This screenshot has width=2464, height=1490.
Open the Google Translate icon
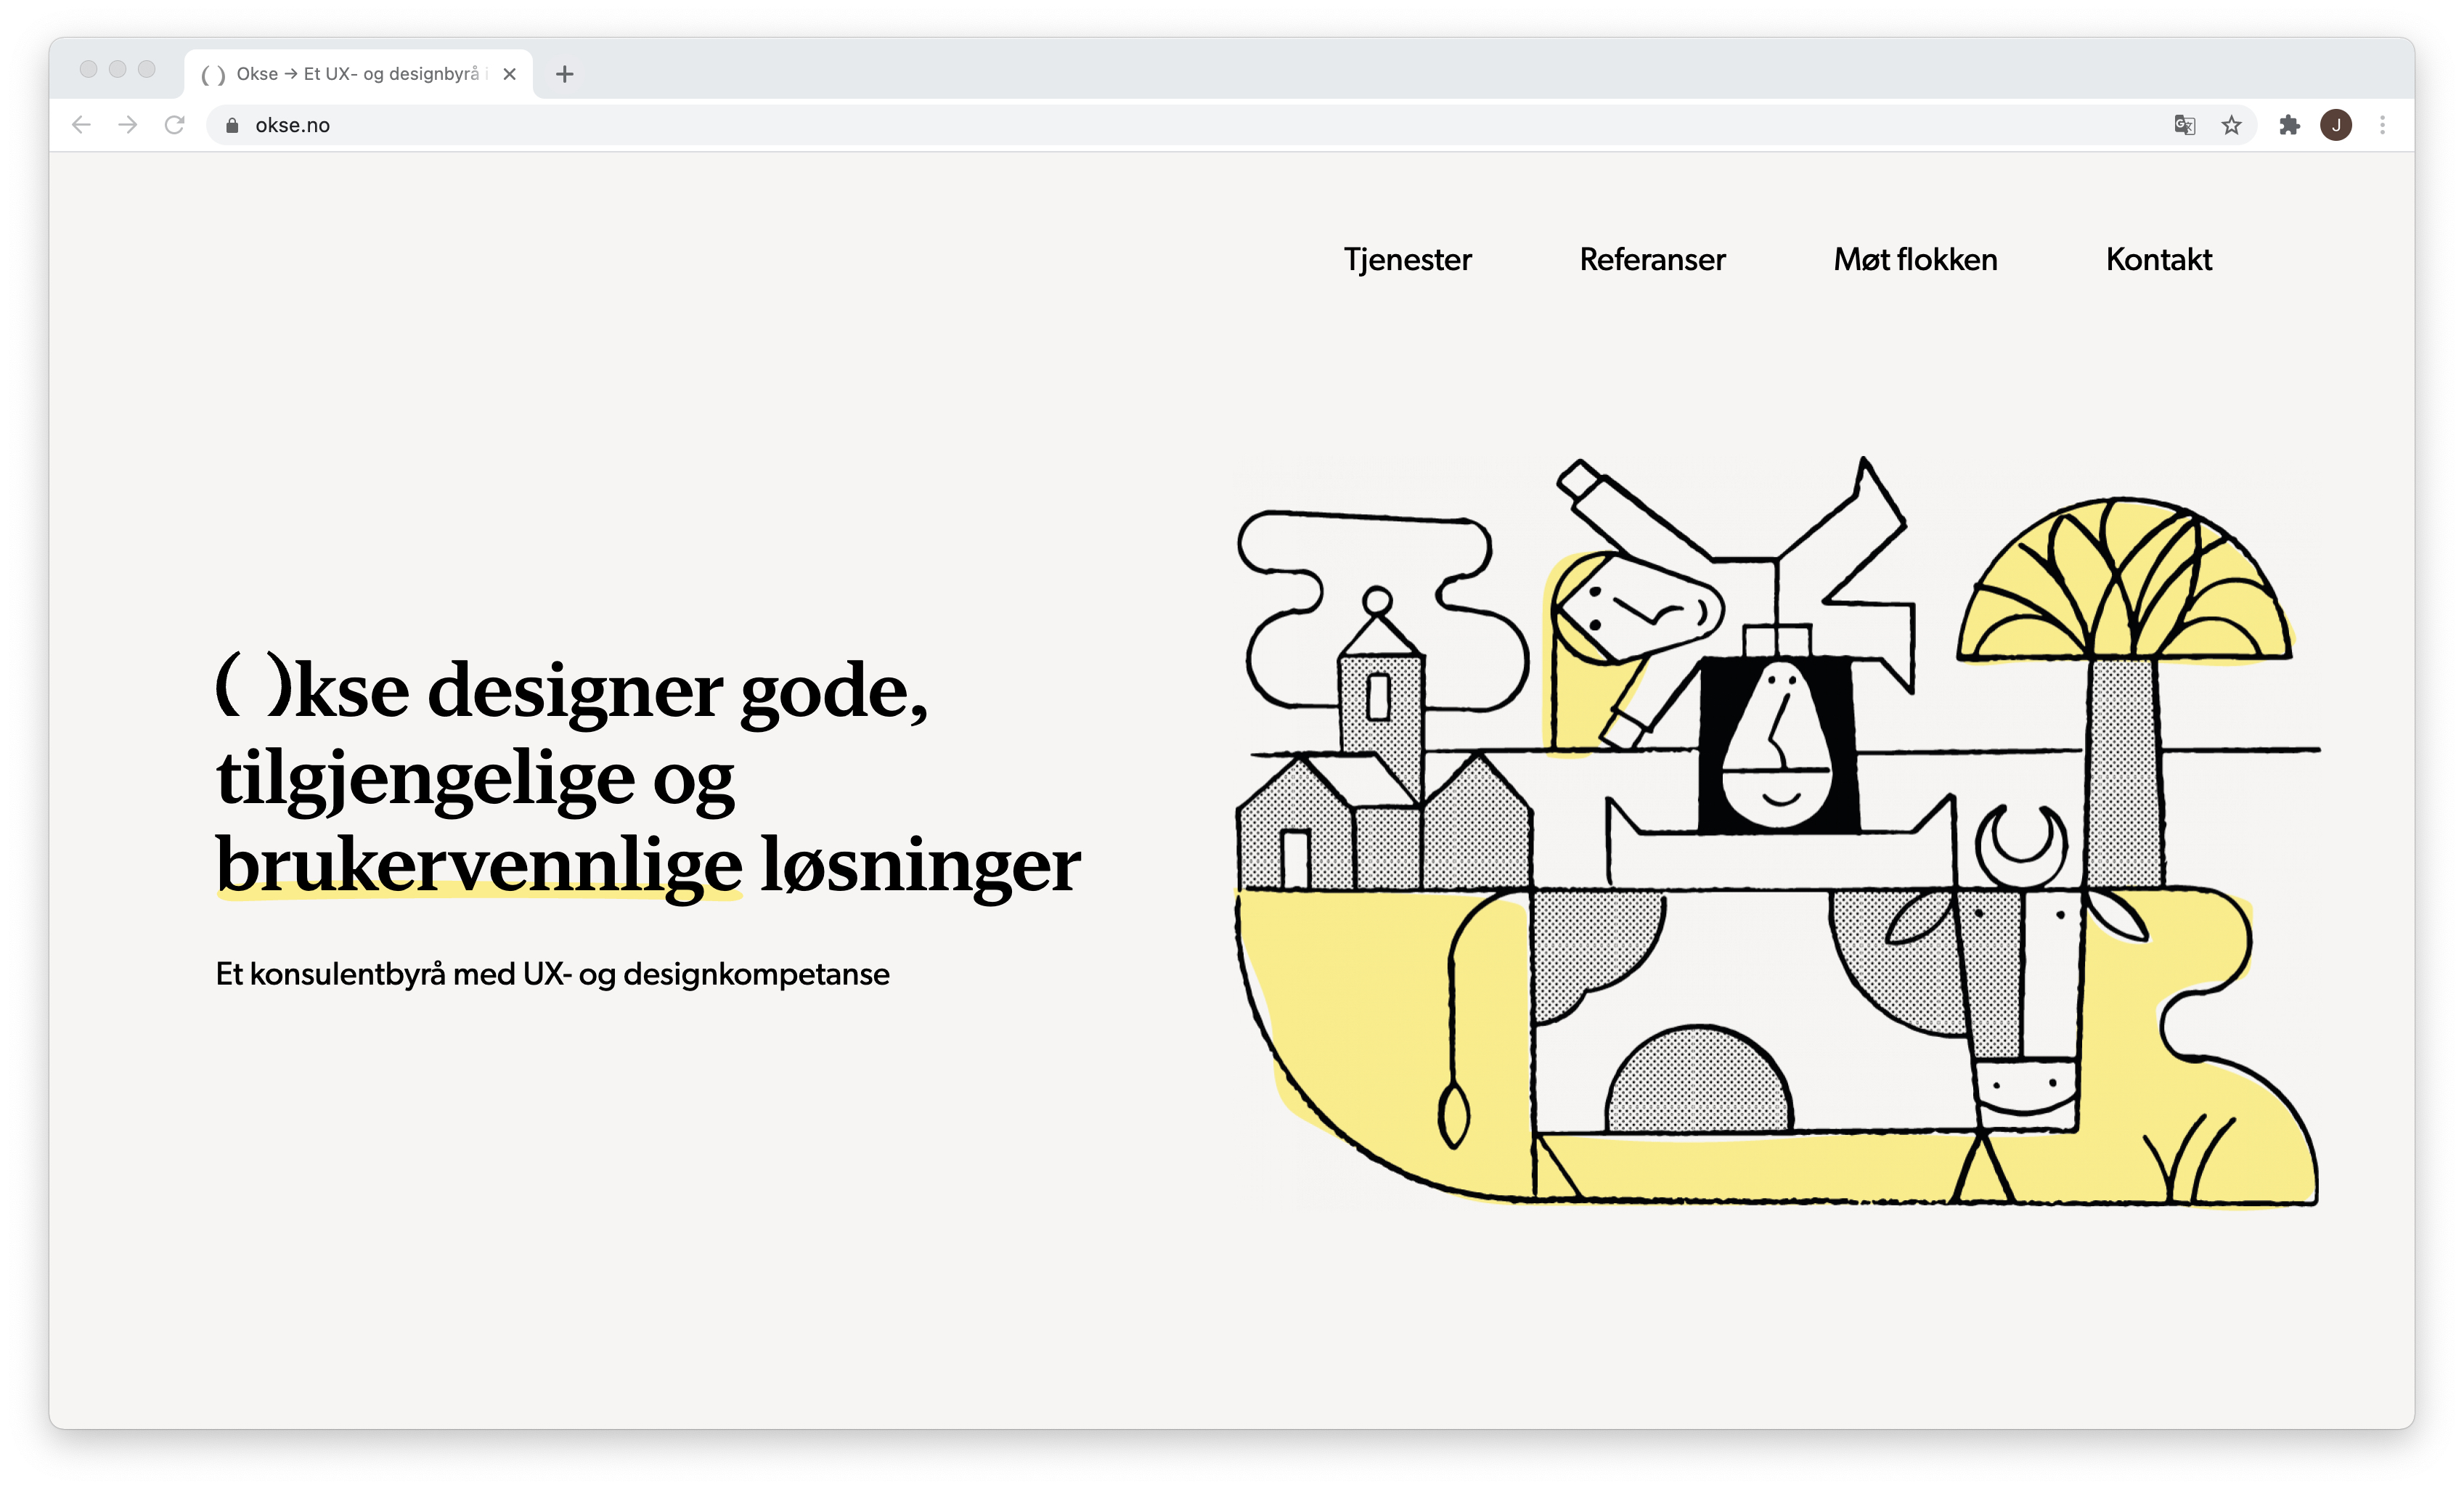[2184, 125]
